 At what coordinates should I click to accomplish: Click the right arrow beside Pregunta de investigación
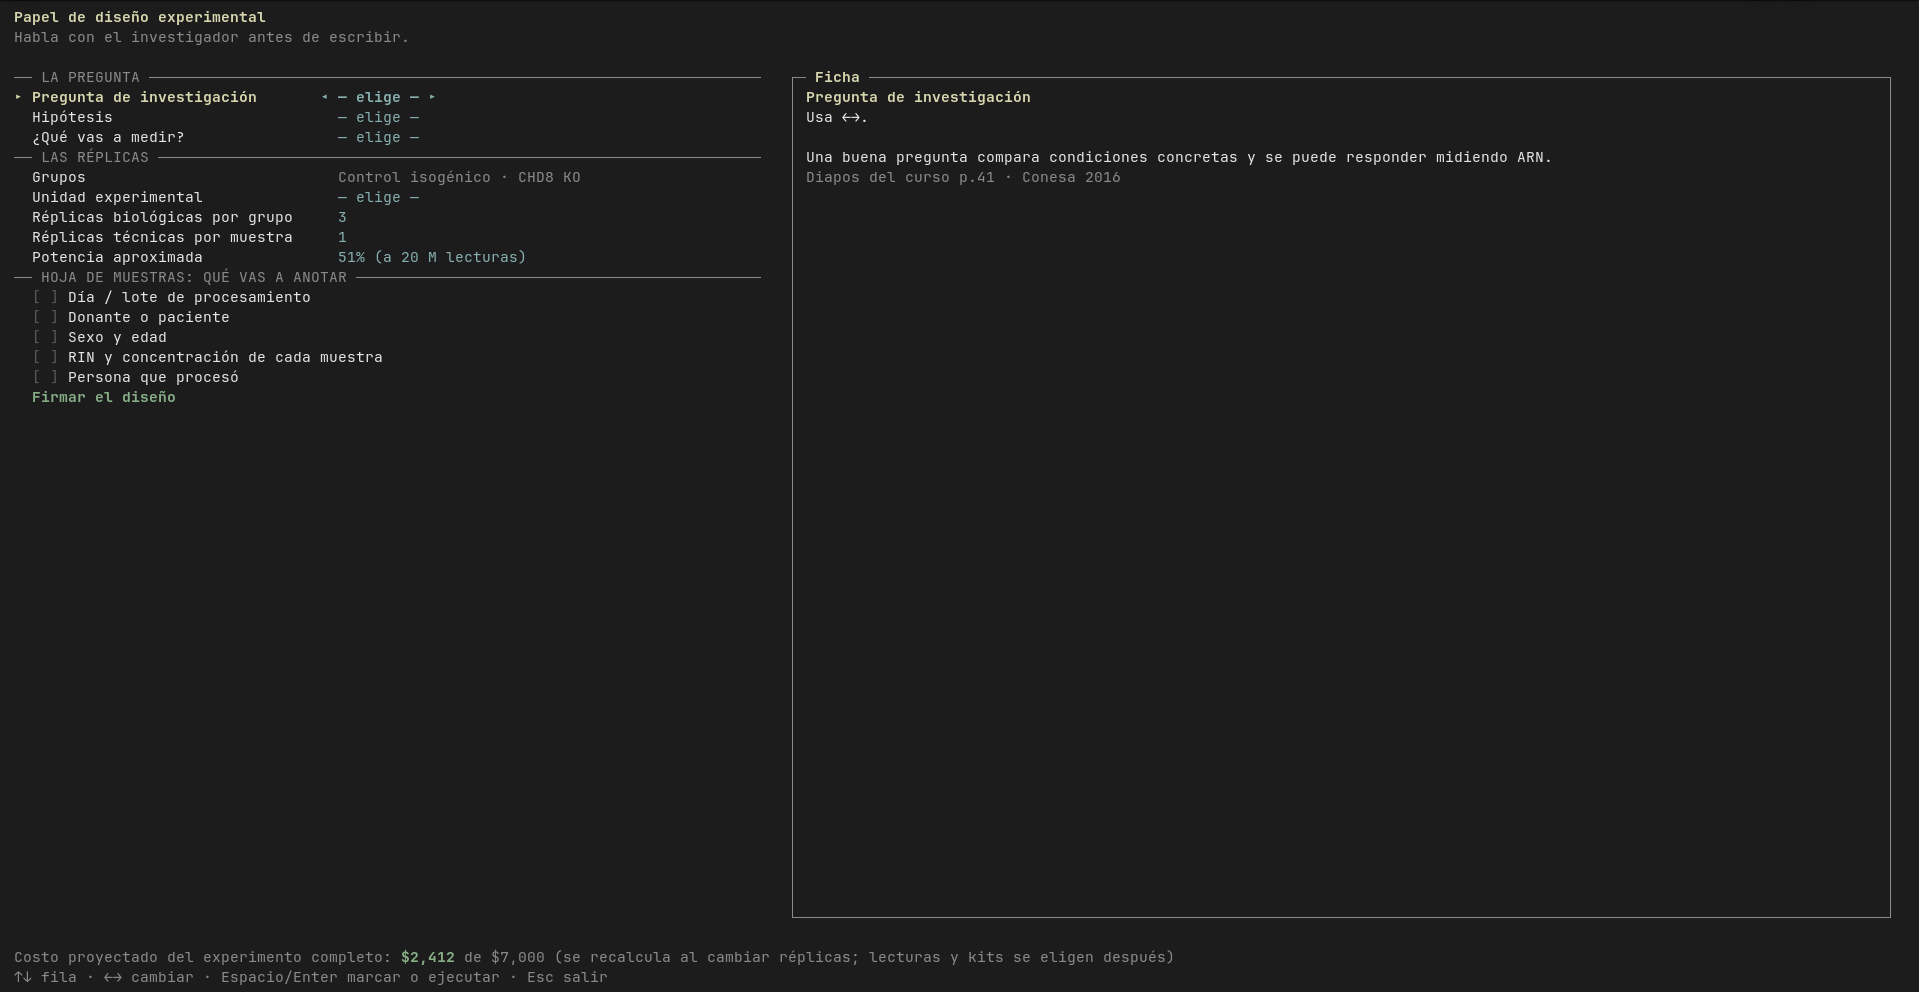point(432,97)
